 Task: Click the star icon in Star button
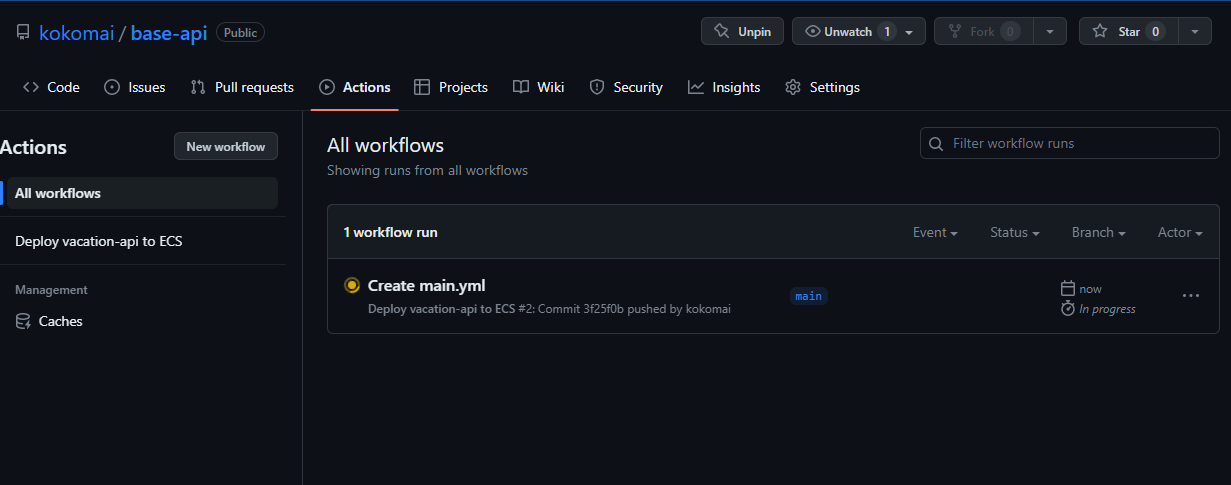tap(1100, 32)
